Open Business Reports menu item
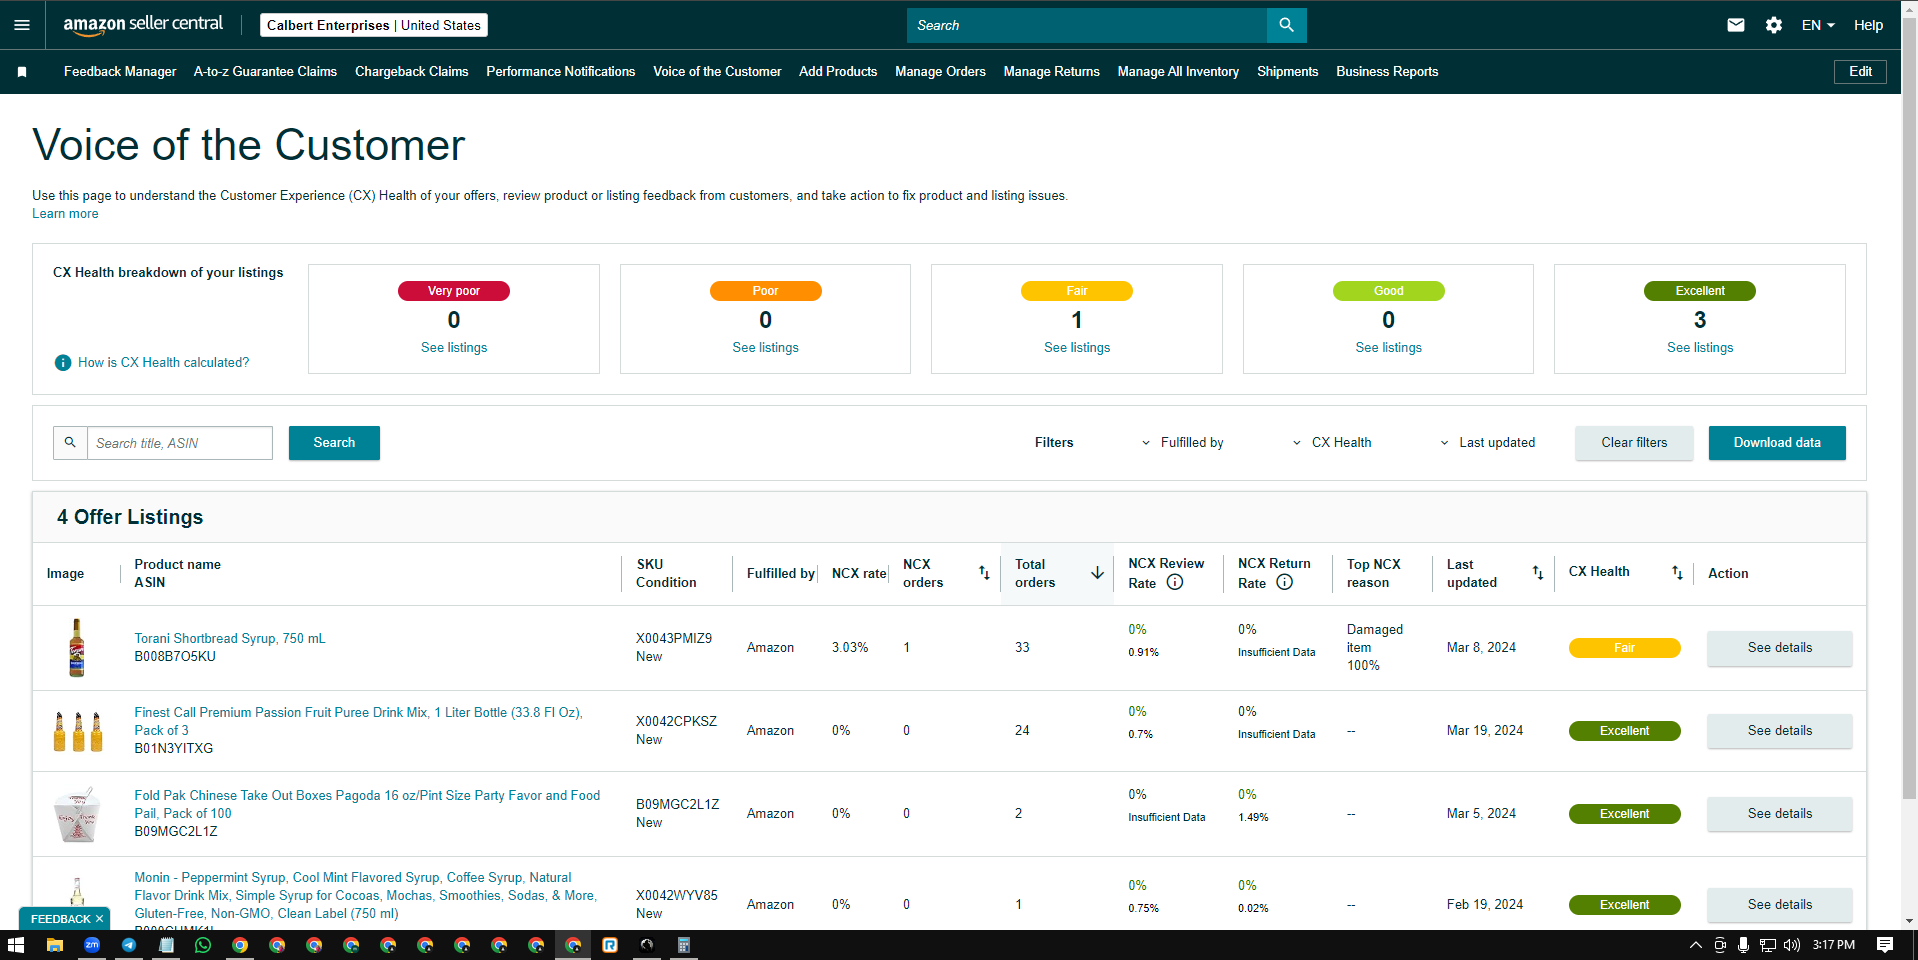Screen dimensions: 1918x960 point(1387,72)
